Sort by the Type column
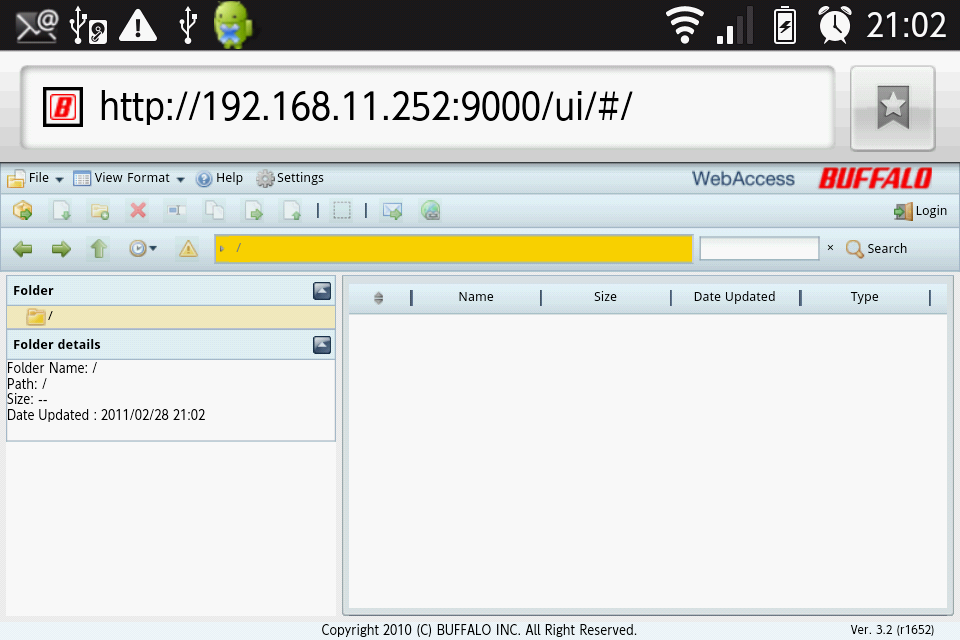 point(864,297)
